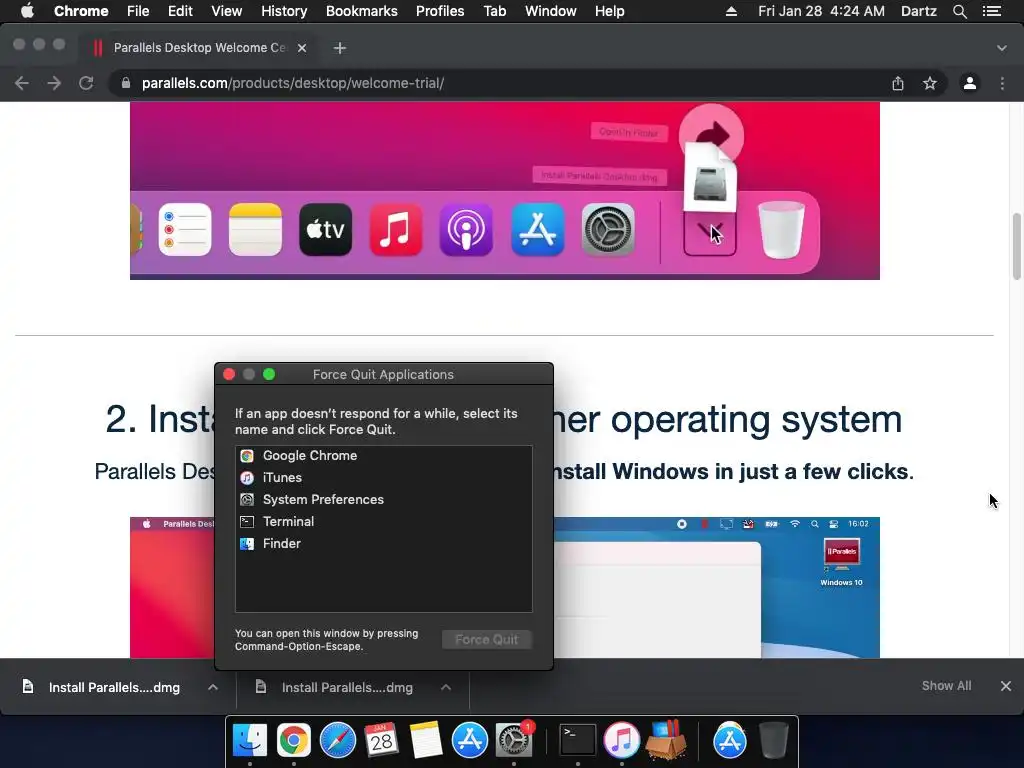Screen dimensions: 1024x768
Task: Select Finder in Force Quit list
Action: coord(383,543)
